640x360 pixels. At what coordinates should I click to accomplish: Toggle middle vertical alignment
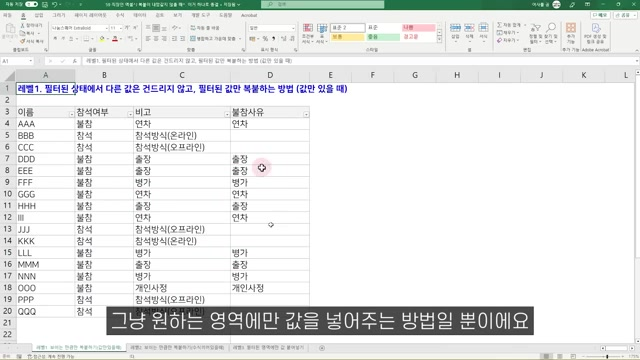pyautogui.click(x=156, y=28)
